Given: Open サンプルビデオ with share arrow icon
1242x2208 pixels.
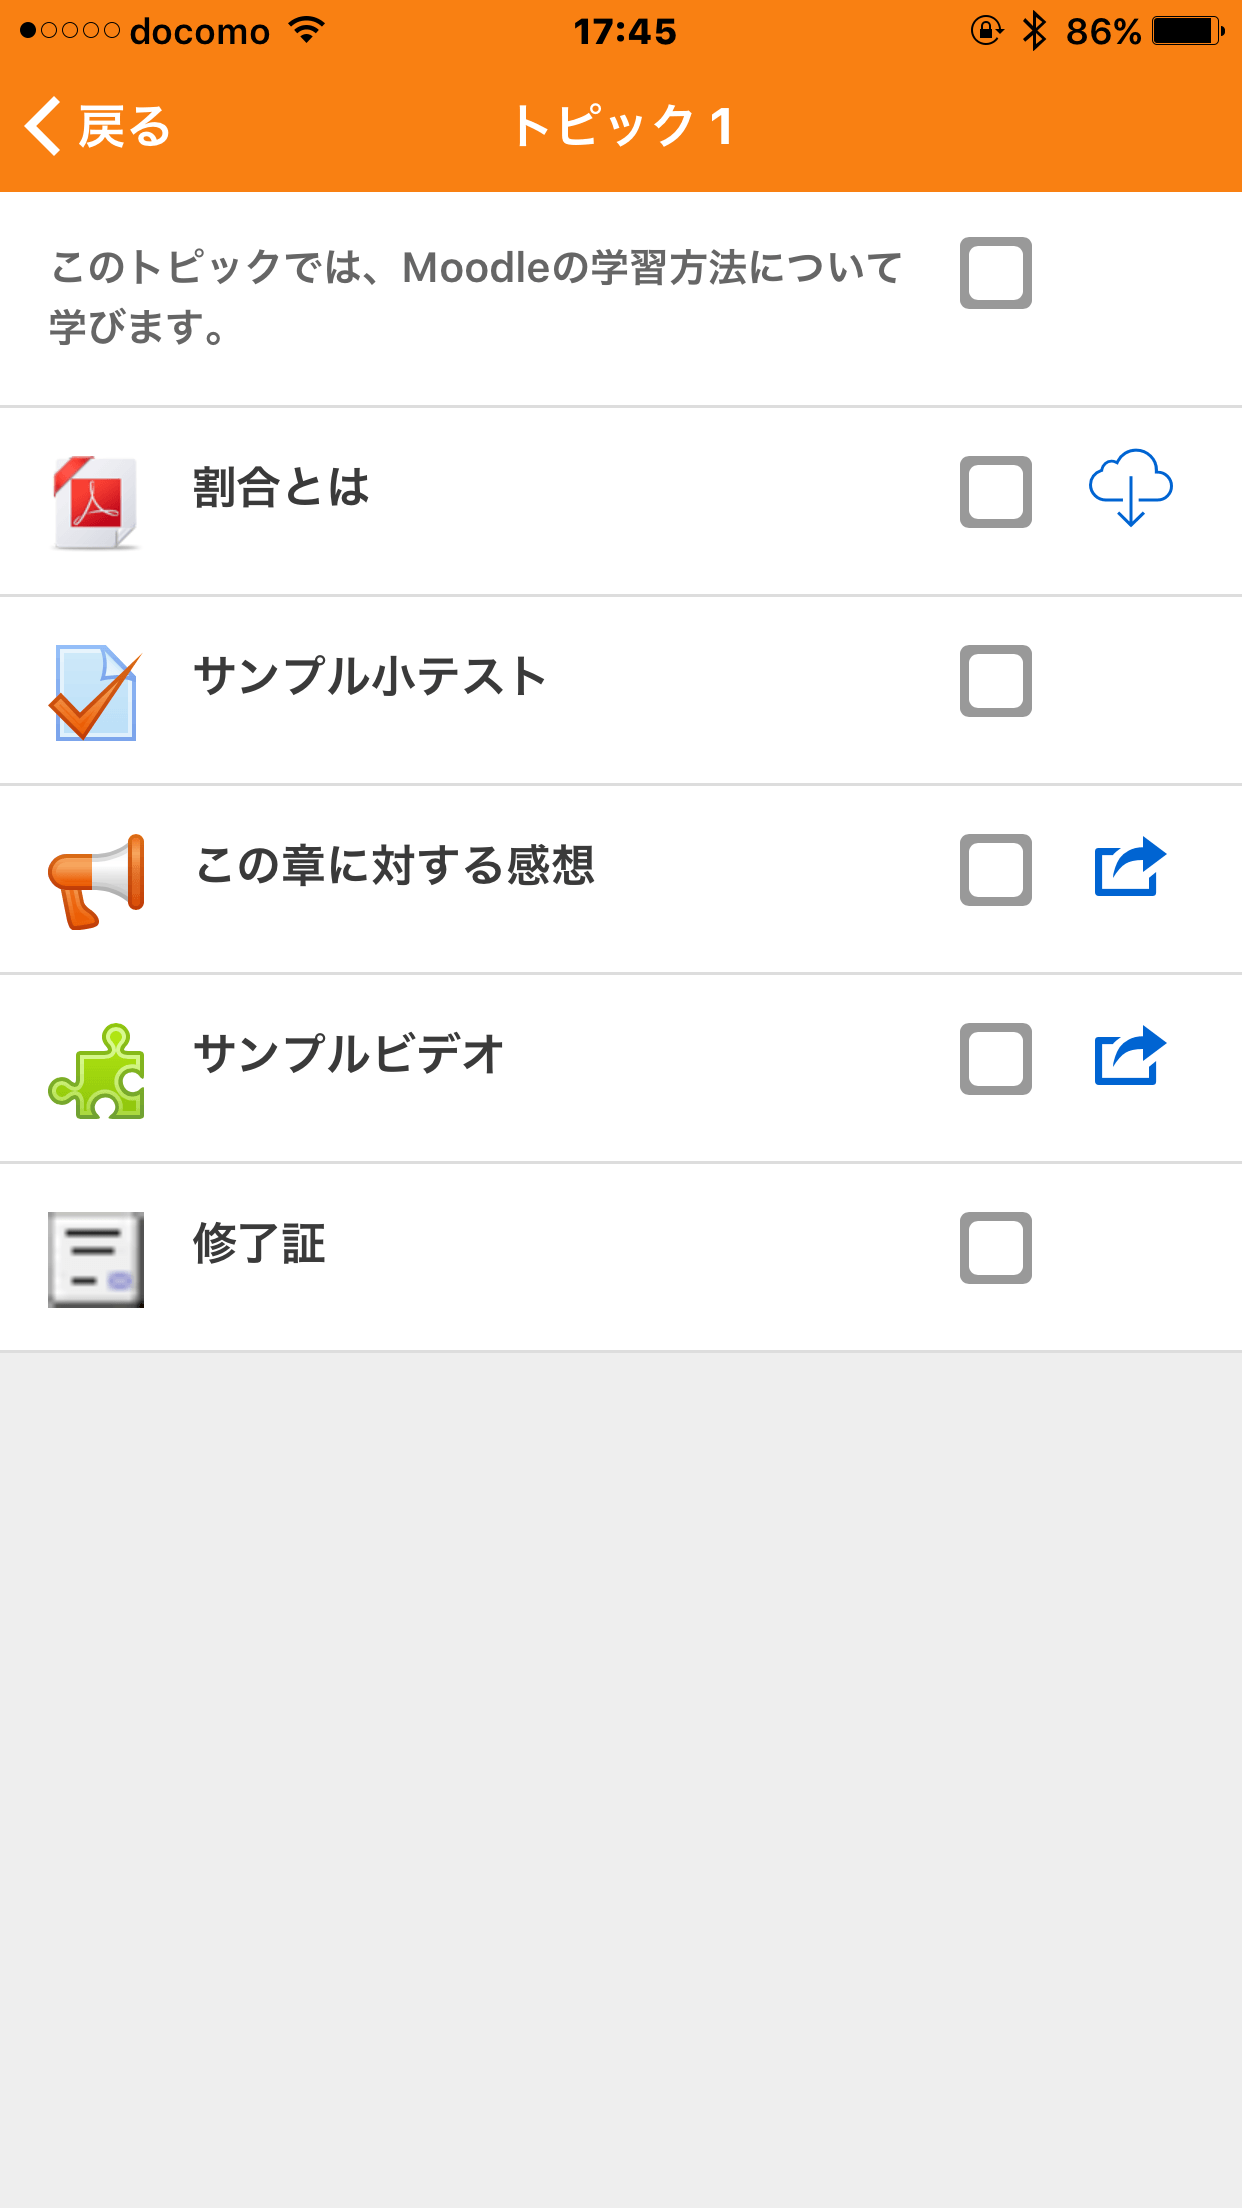Looking at the screenshot, I should click(x=1130, y=1056).
